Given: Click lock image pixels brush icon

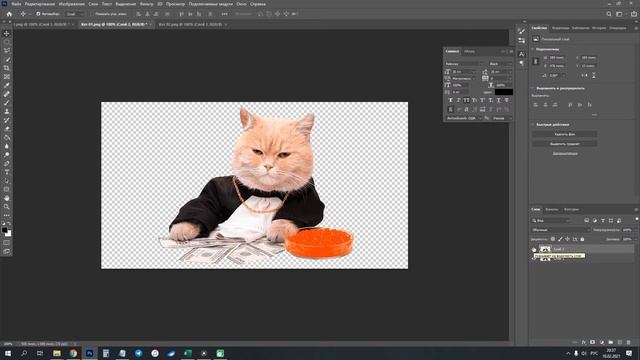Looking at the screenshot, I should (x=560, y=239).
